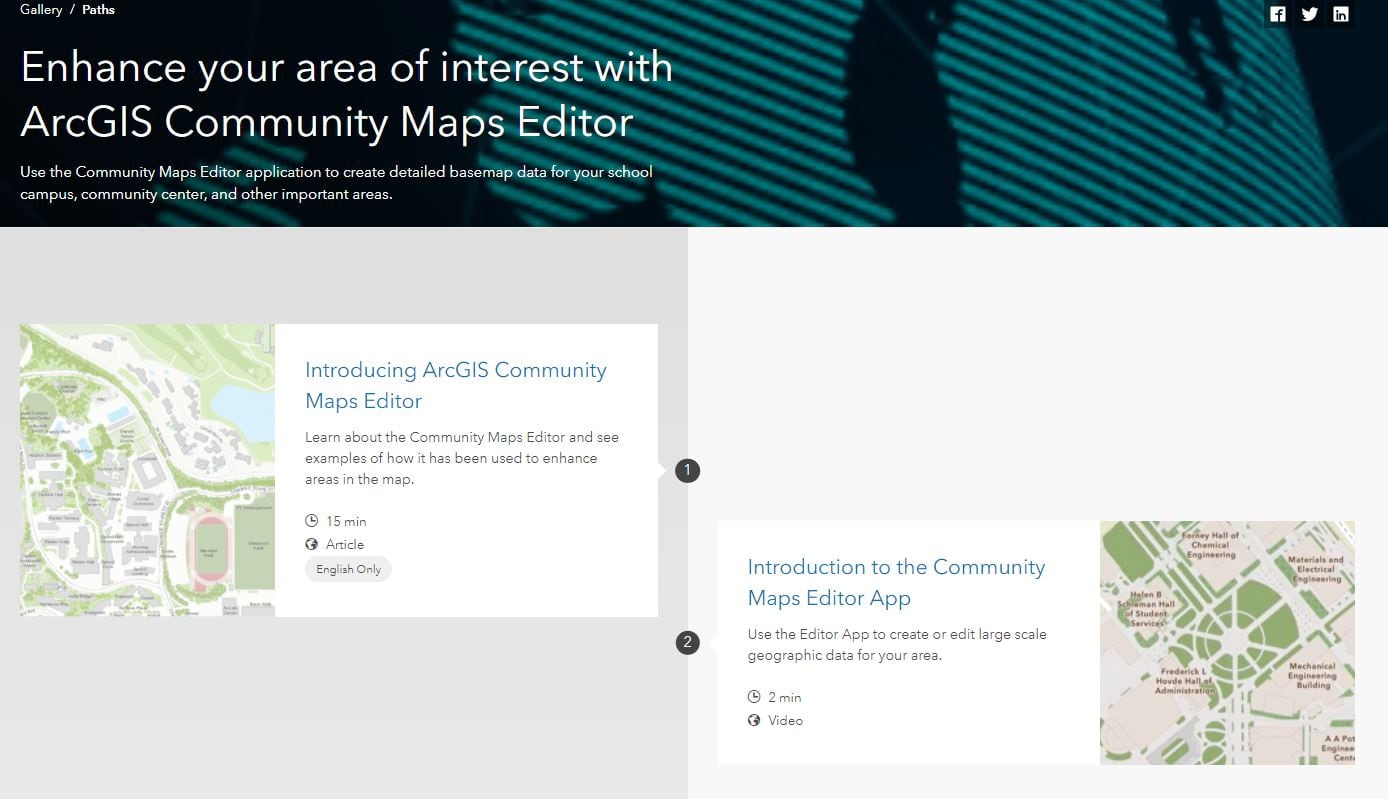Open Introduction to the Community Maps Editor App
Viewport: 1388px width, 799px height.
896,582
